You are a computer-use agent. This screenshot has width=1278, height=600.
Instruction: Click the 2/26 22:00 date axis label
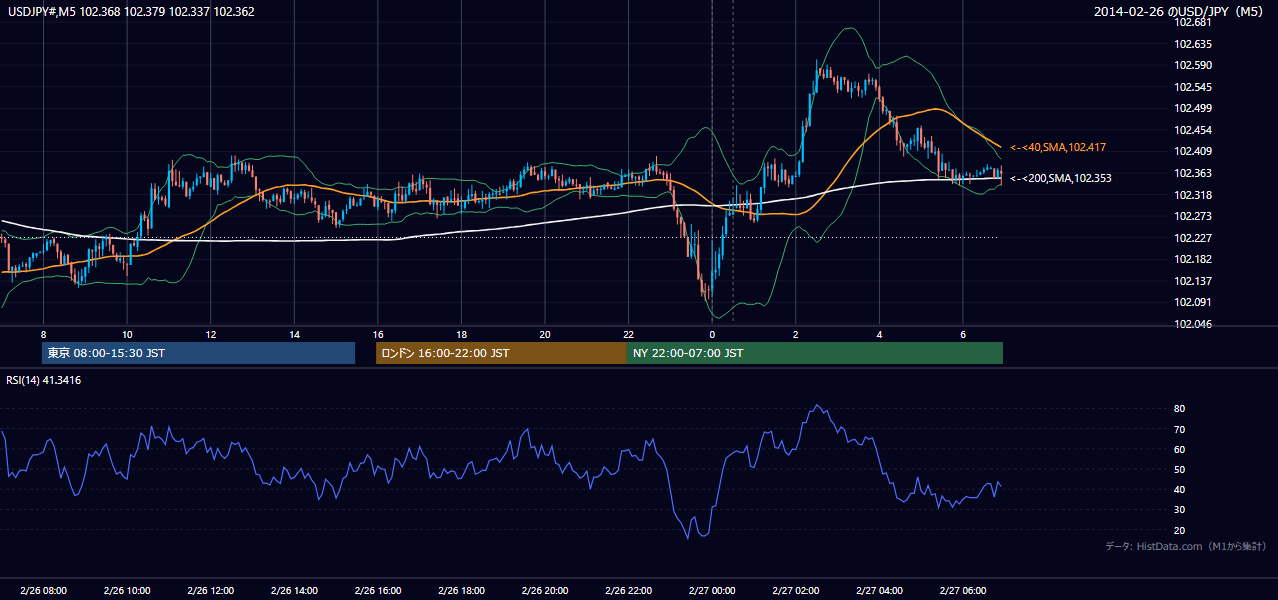pyautogui.click(x=628, y=591)
